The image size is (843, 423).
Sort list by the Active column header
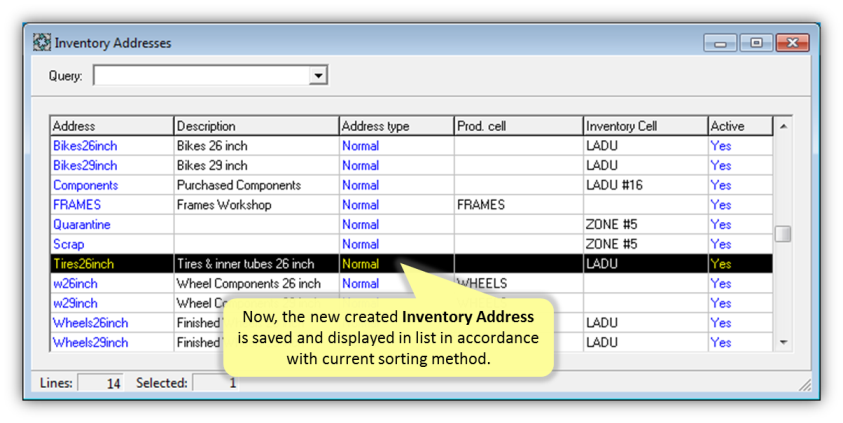(x=739, y=126)
